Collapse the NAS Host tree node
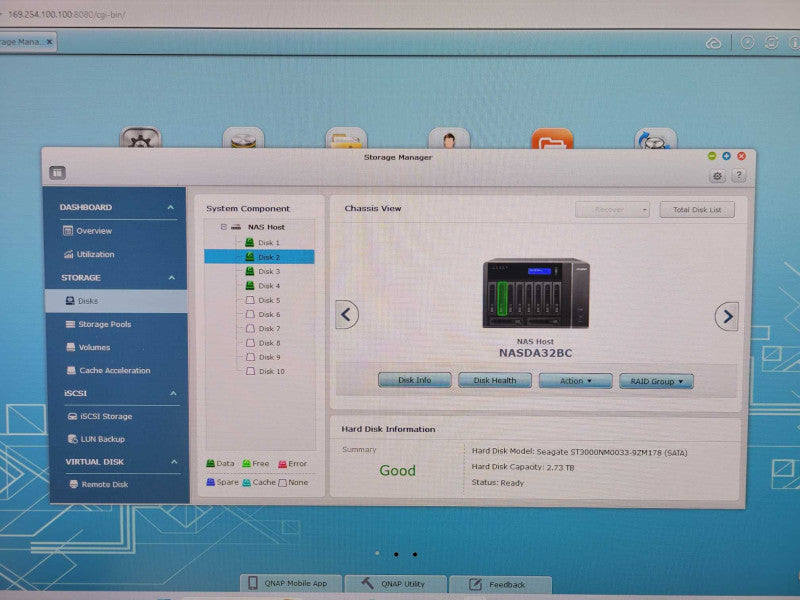Image resolution: width=800 pixels, height=600 pixels. [223, 227]
